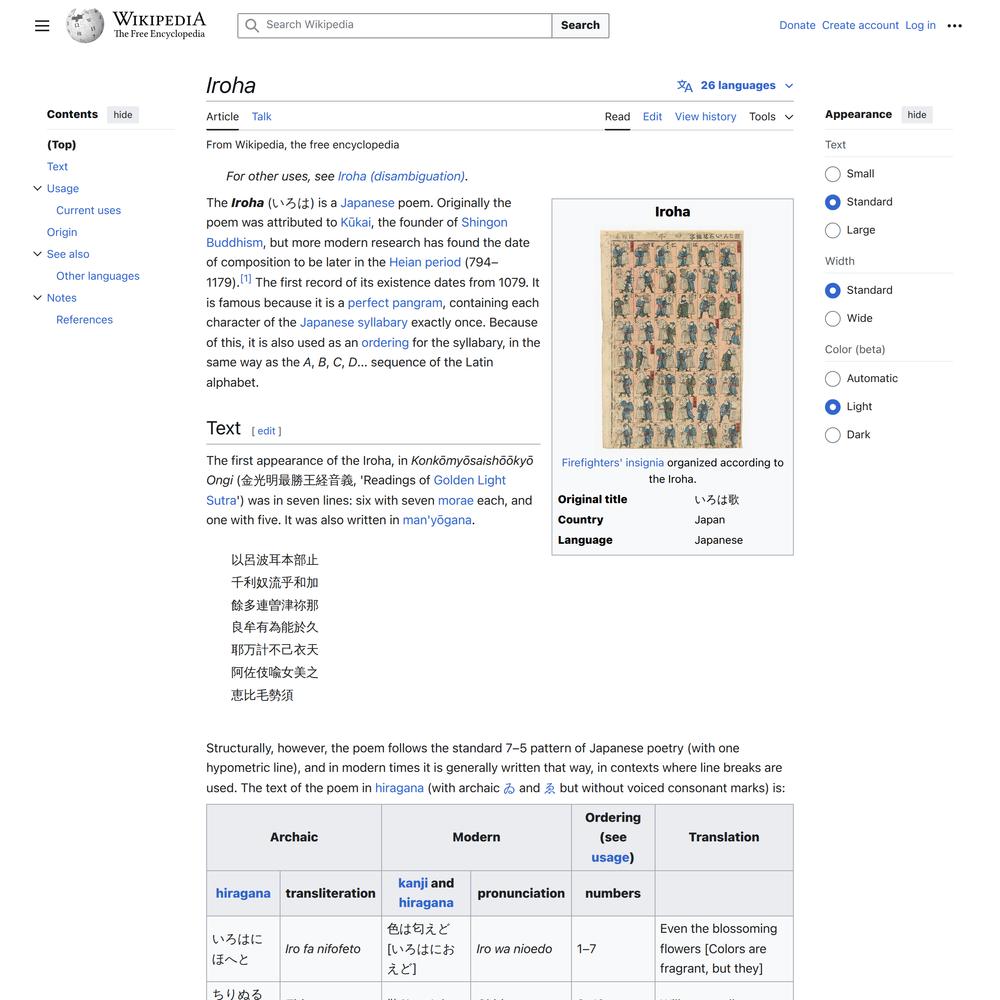The height and width of the screenshot is (1000, 1000).
Task: Click the Donate link
Action: (797, 26)
